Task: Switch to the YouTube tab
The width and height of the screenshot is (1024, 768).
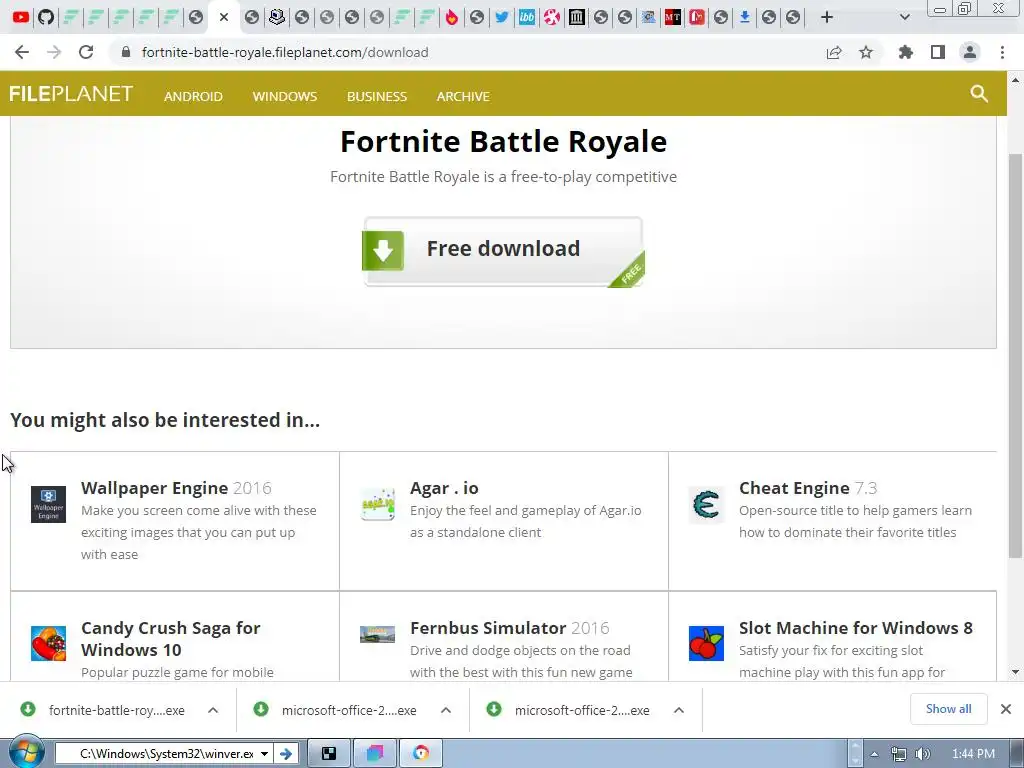Action: pyautogui.click(x=21, y=17)
